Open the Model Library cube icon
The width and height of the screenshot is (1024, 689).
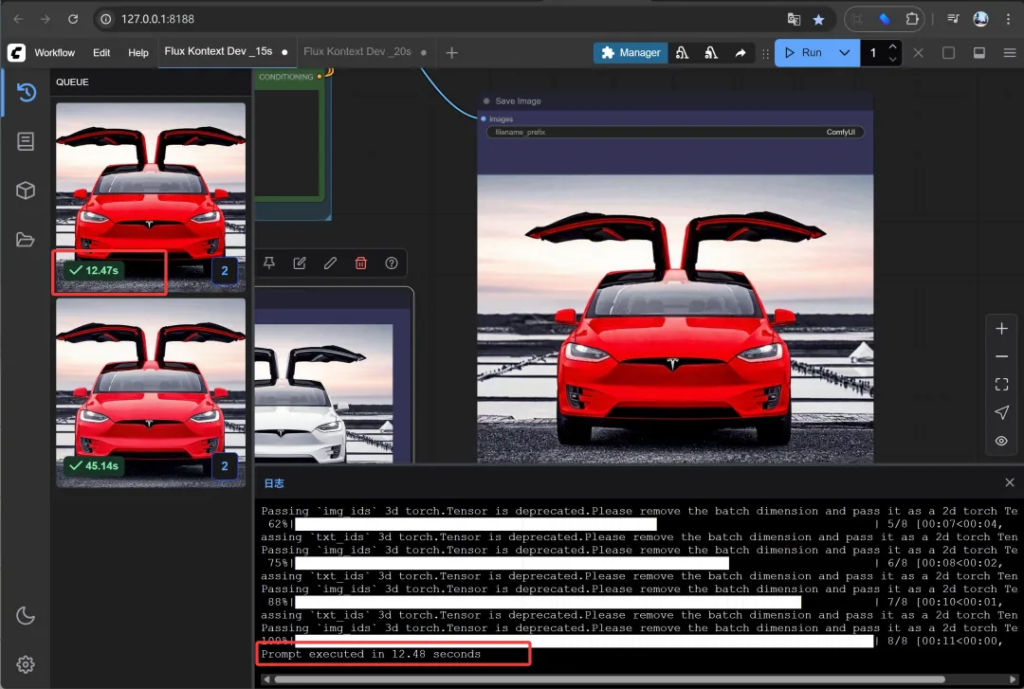click(25, 191)
